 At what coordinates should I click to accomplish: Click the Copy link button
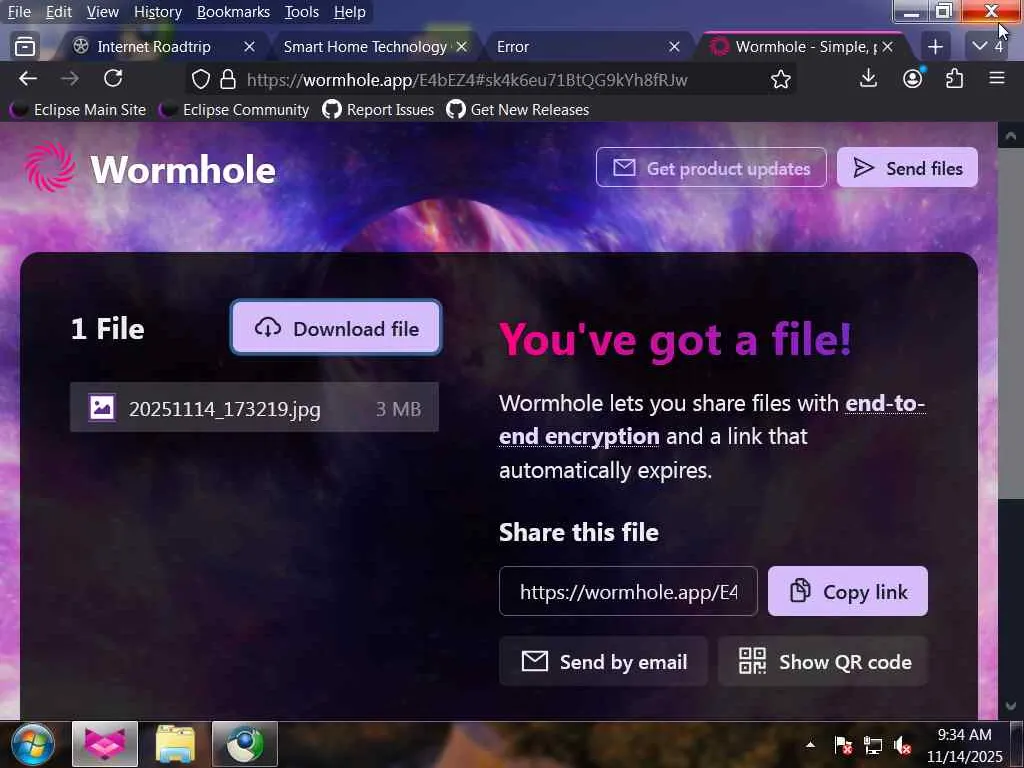coord(848,592)
